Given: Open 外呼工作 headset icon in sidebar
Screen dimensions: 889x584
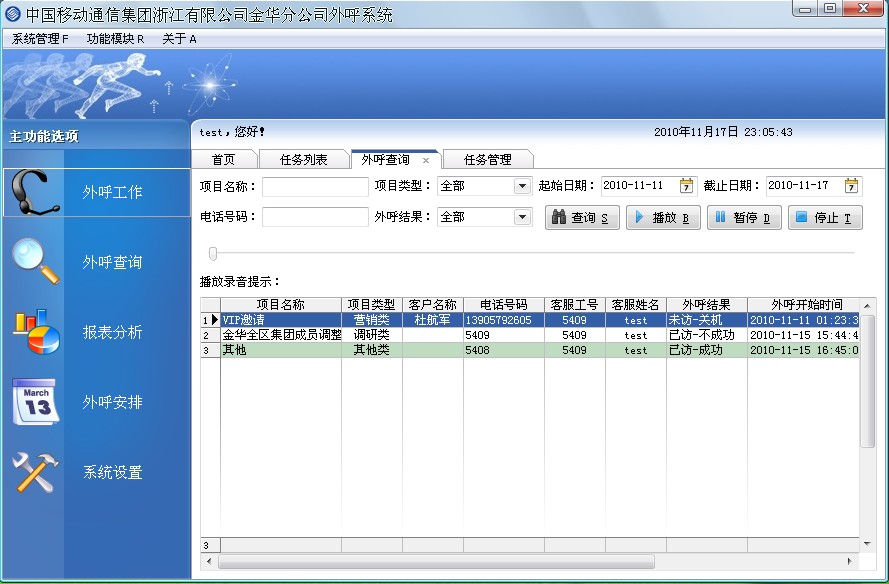Looking at the screenshot, I should [35, 192].
